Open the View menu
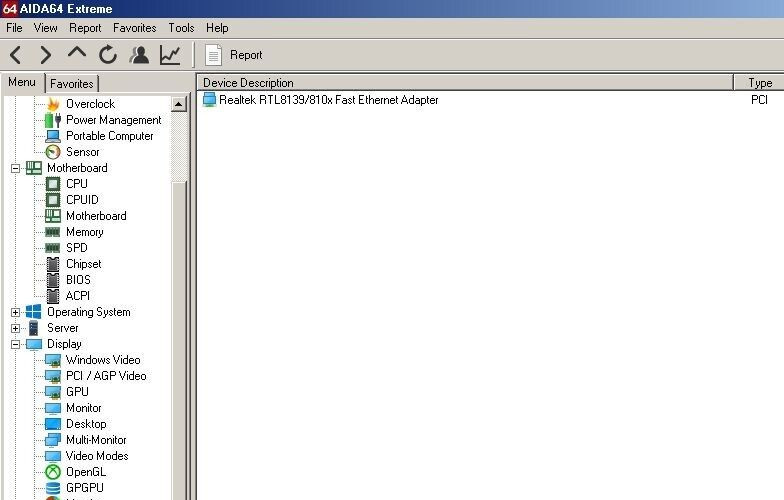Screen dimensions: 784x500 (x=46, y=28)
